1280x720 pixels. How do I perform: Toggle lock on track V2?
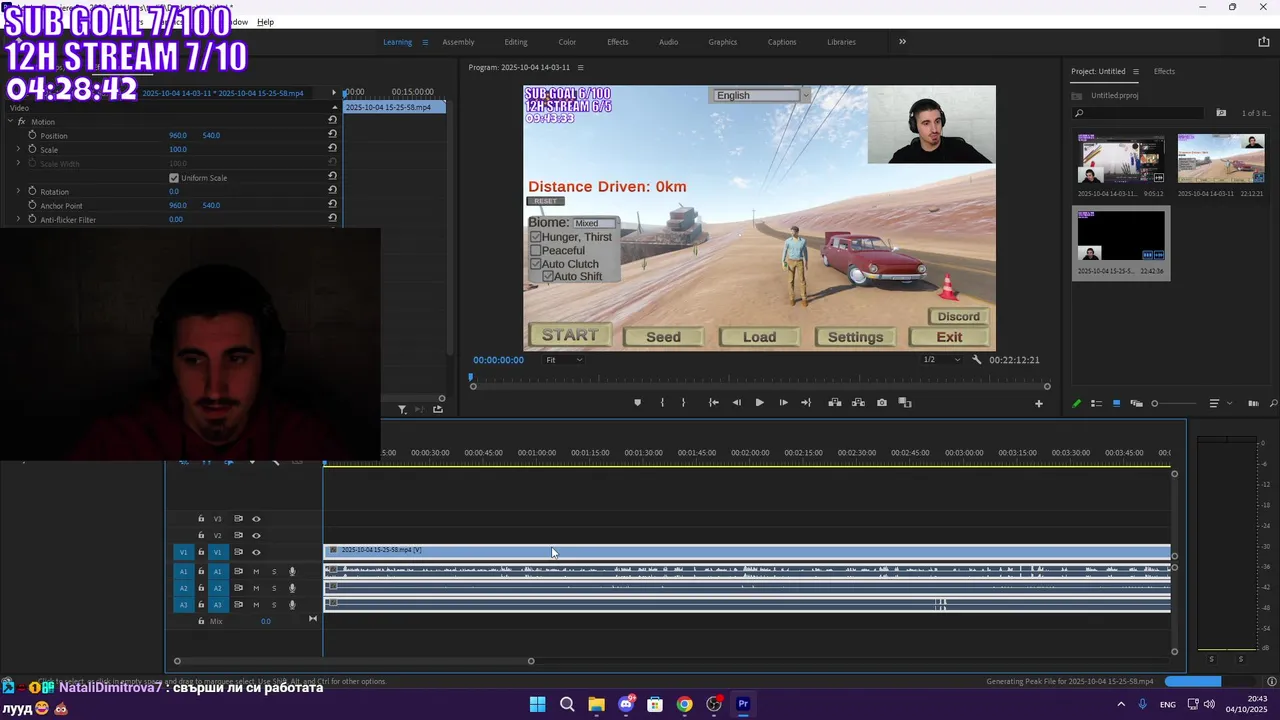(x=201, y=536)
